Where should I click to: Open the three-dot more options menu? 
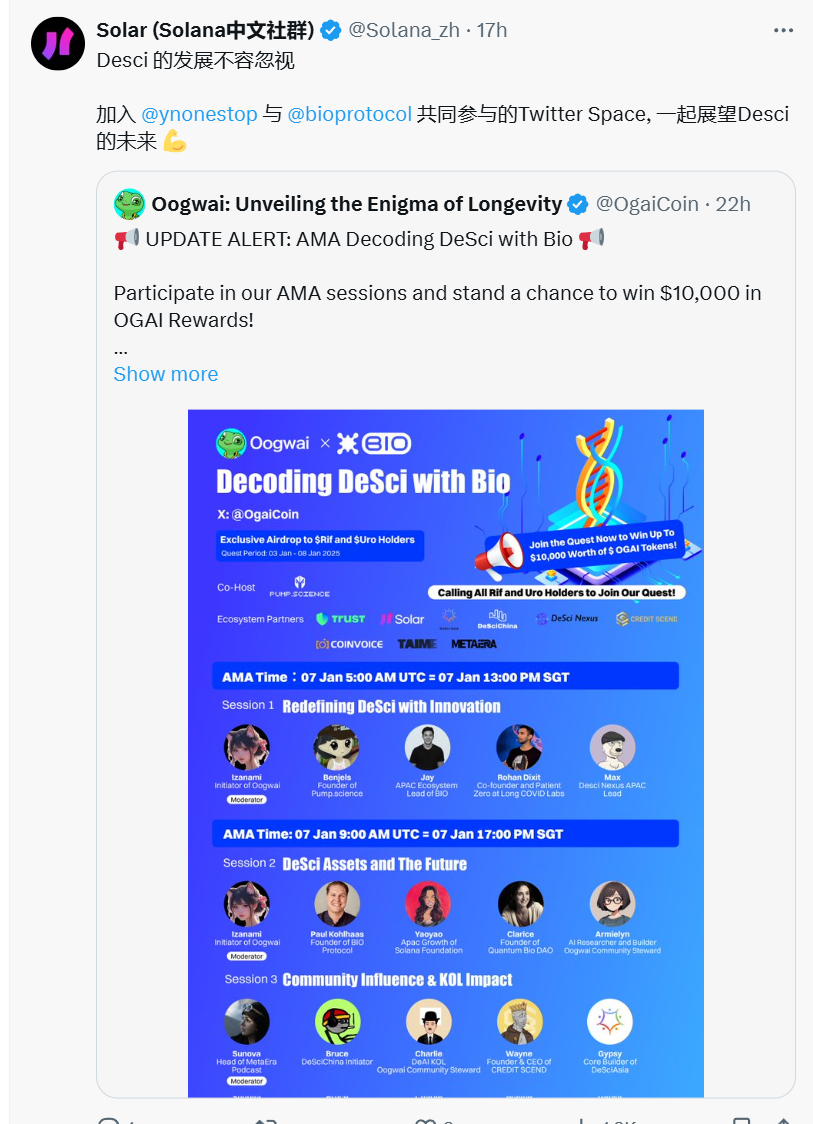pos(783,30)
